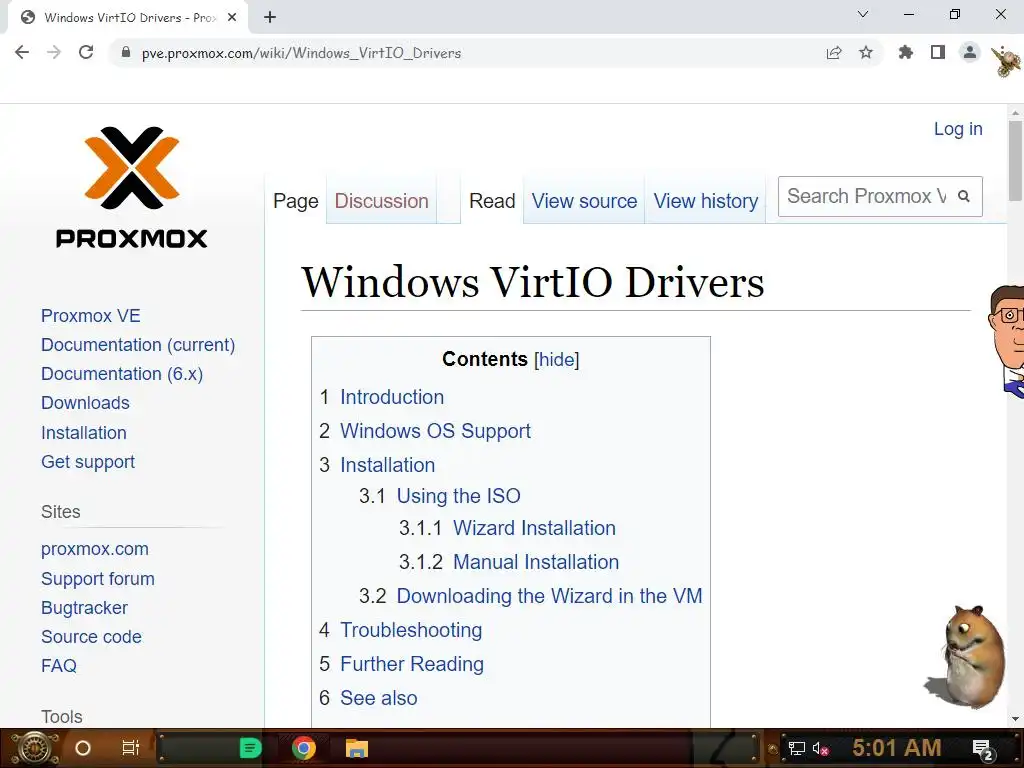Open the Start menu button on taskbar
This screenshot has height=768, width=1024.
pos(35,748)
